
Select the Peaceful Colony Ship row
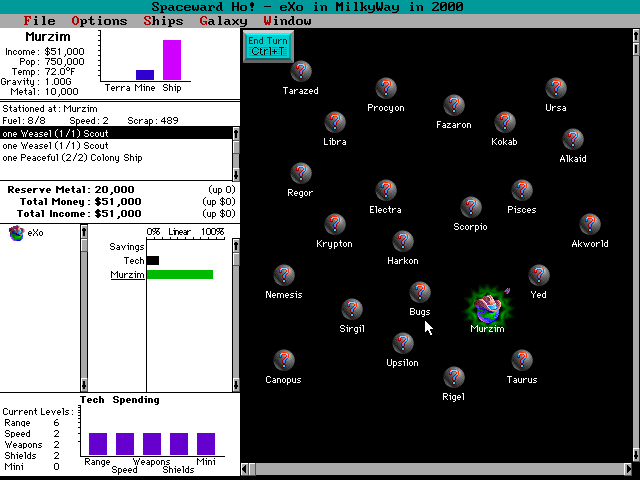click(116, 158)
